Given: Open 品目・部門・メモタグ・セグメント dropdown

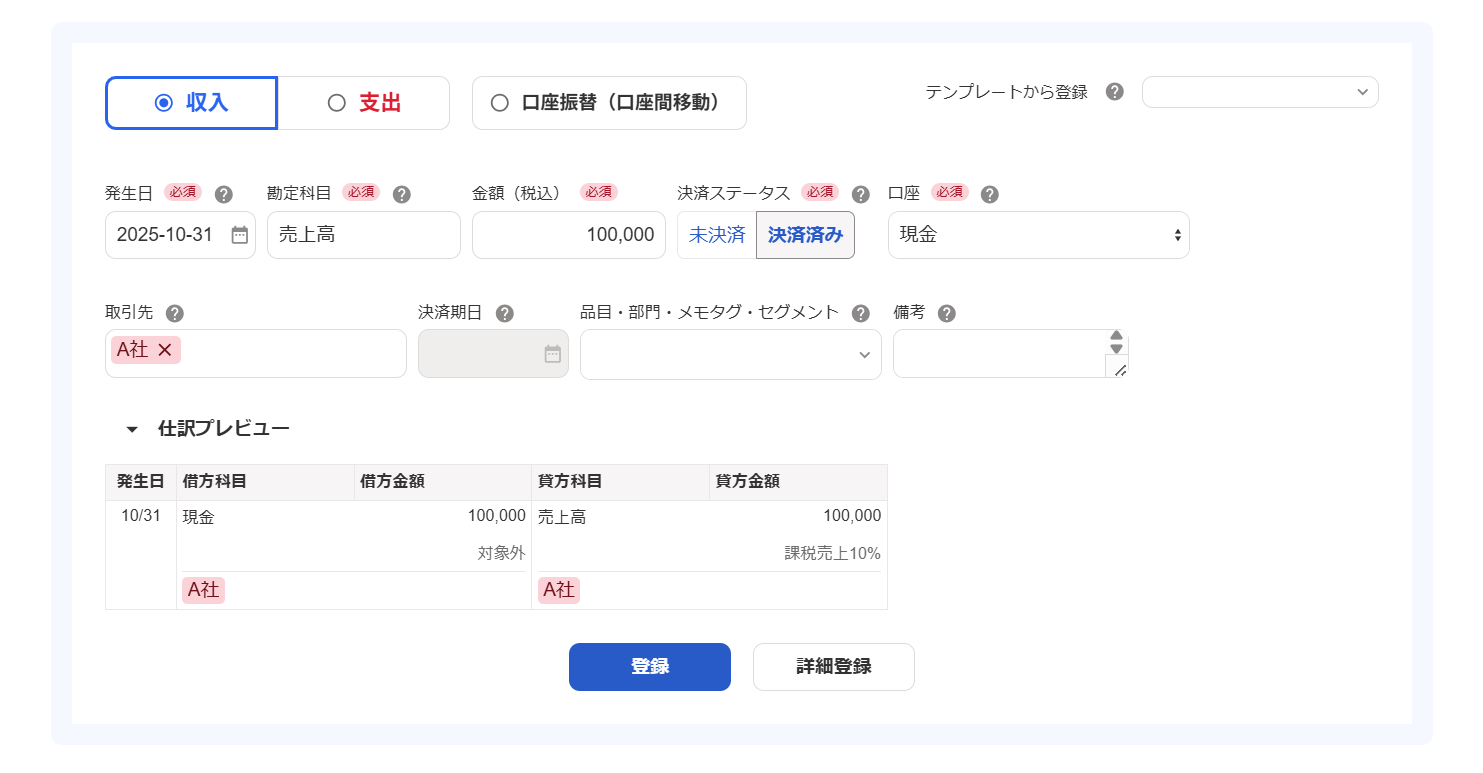Looking at the screenshot, I should coord(731,354).
